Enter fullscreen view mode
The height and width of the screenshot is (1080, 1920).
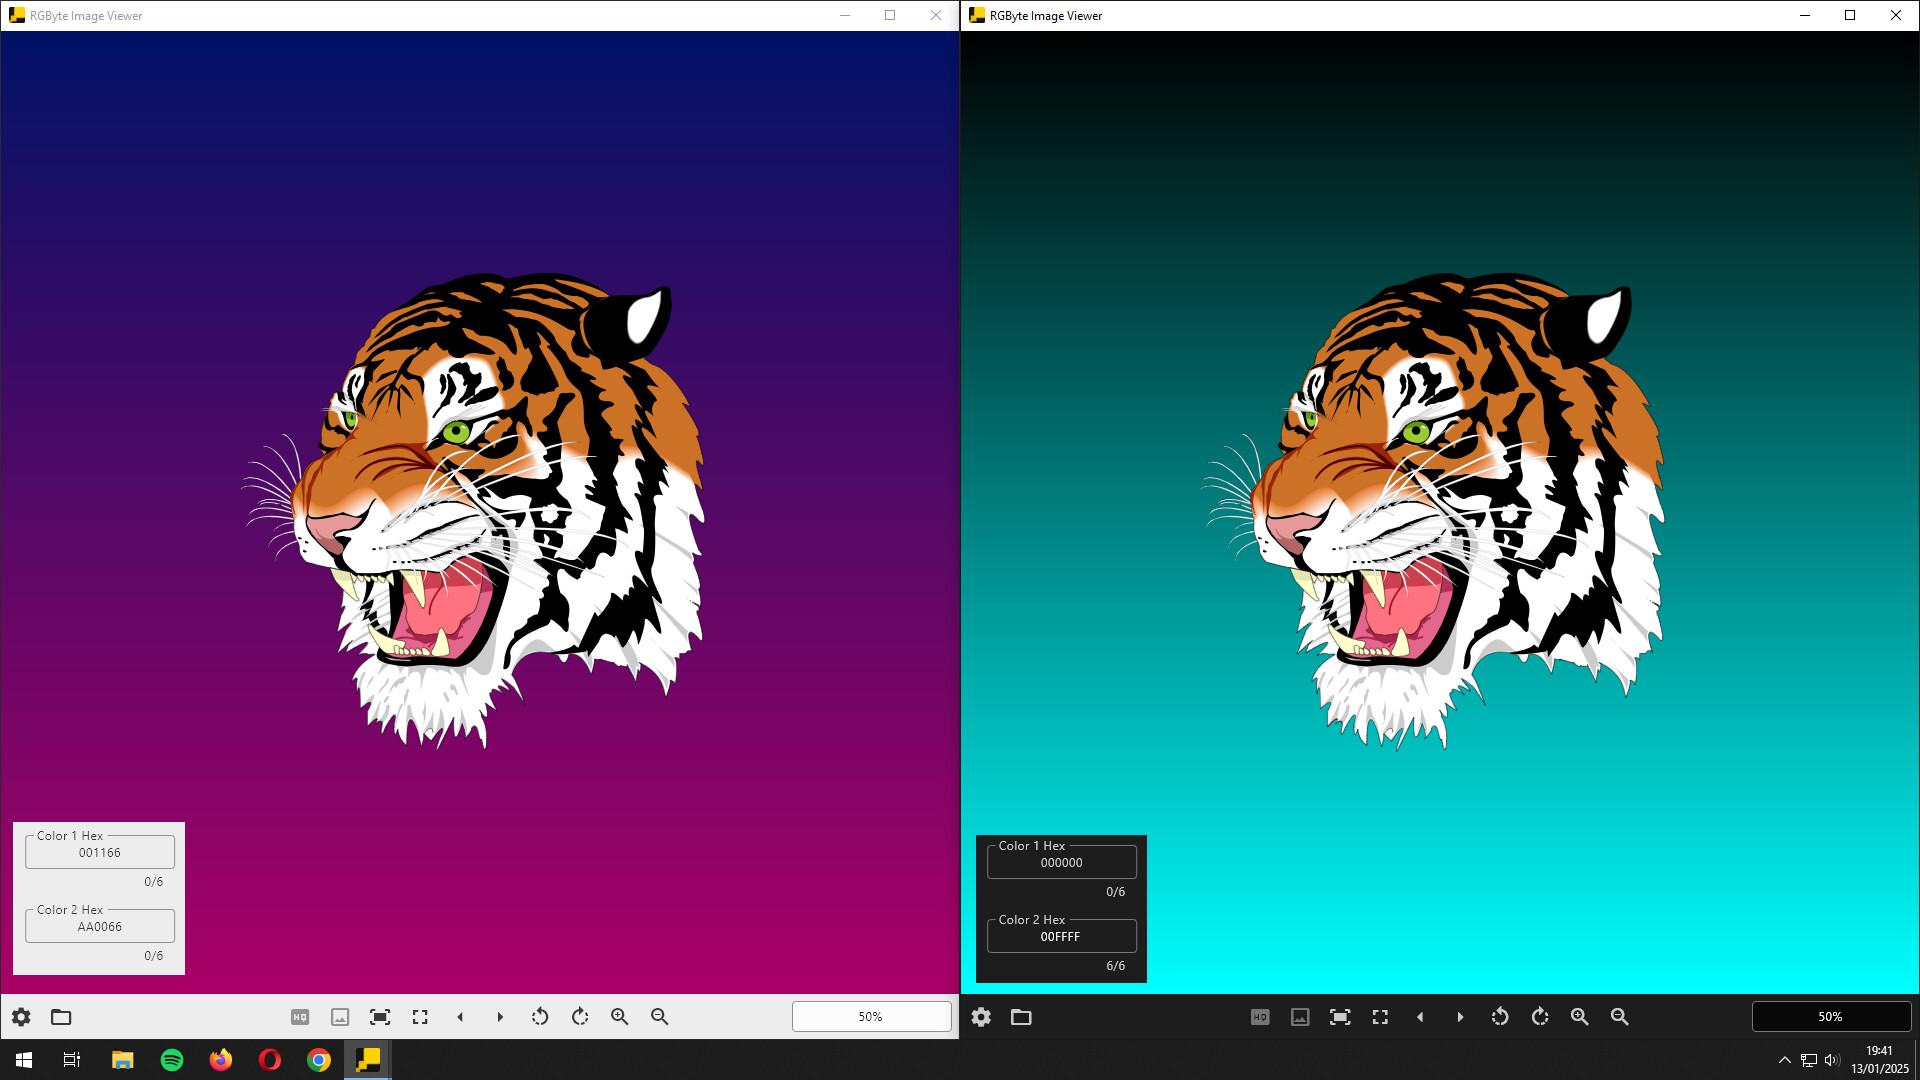[x=420, y=1016]
